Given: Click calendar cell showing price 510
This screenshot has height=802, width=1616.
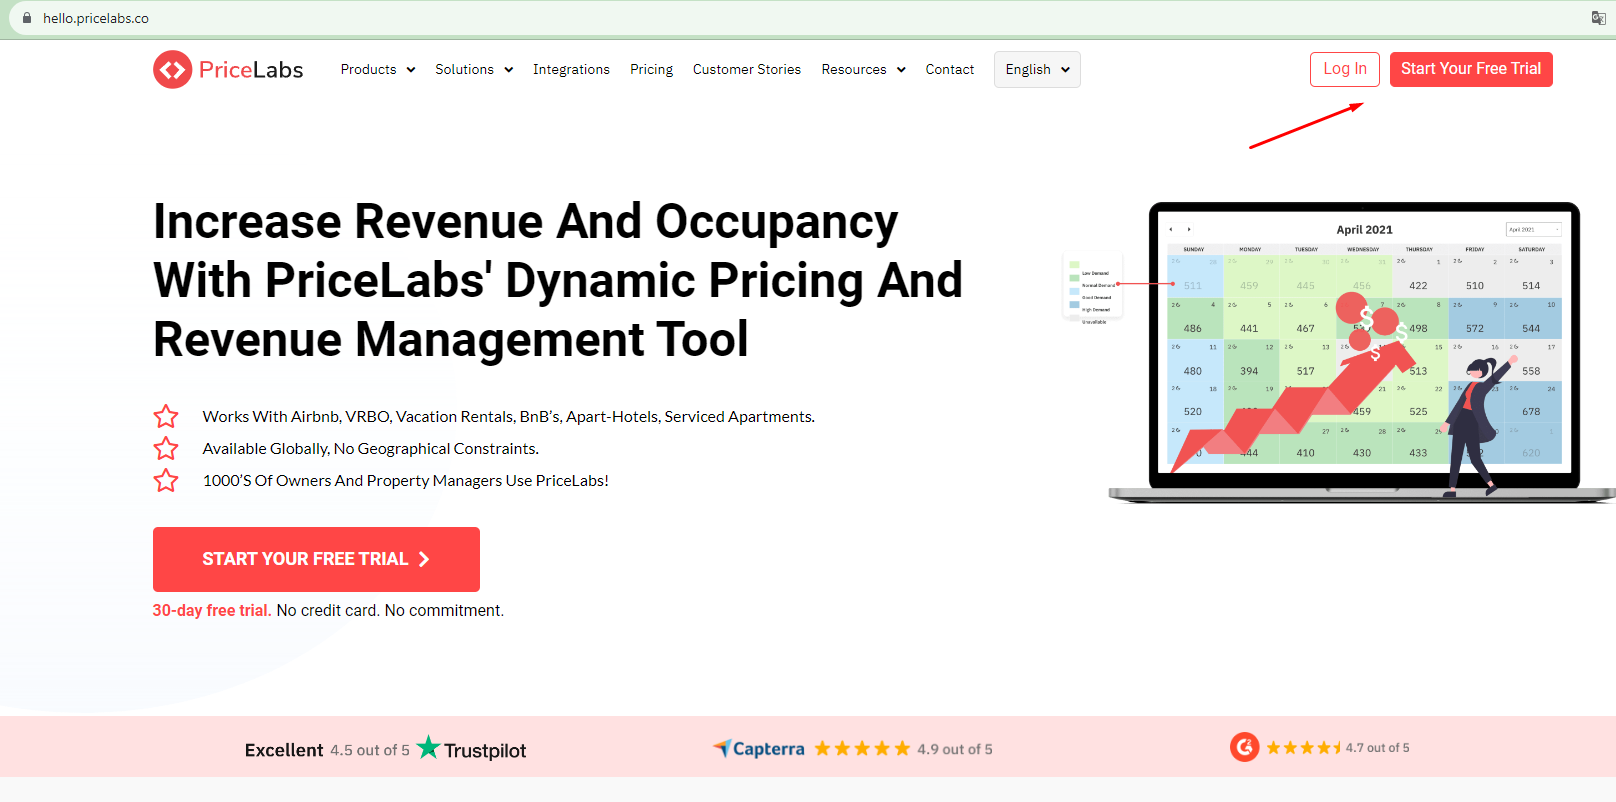Looking at the screenshot, I should (x=1476, y=276).
